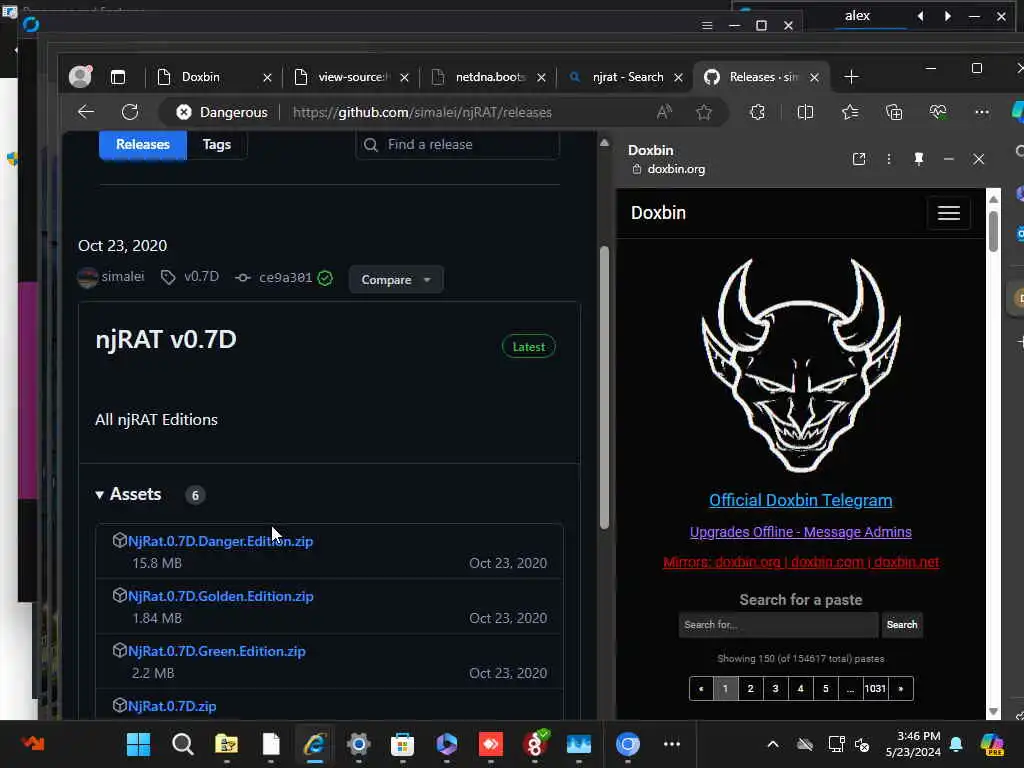The width and height of the screenshot is (1024, 768).
Task: Close the view-source tab
Action: (404, 77)
